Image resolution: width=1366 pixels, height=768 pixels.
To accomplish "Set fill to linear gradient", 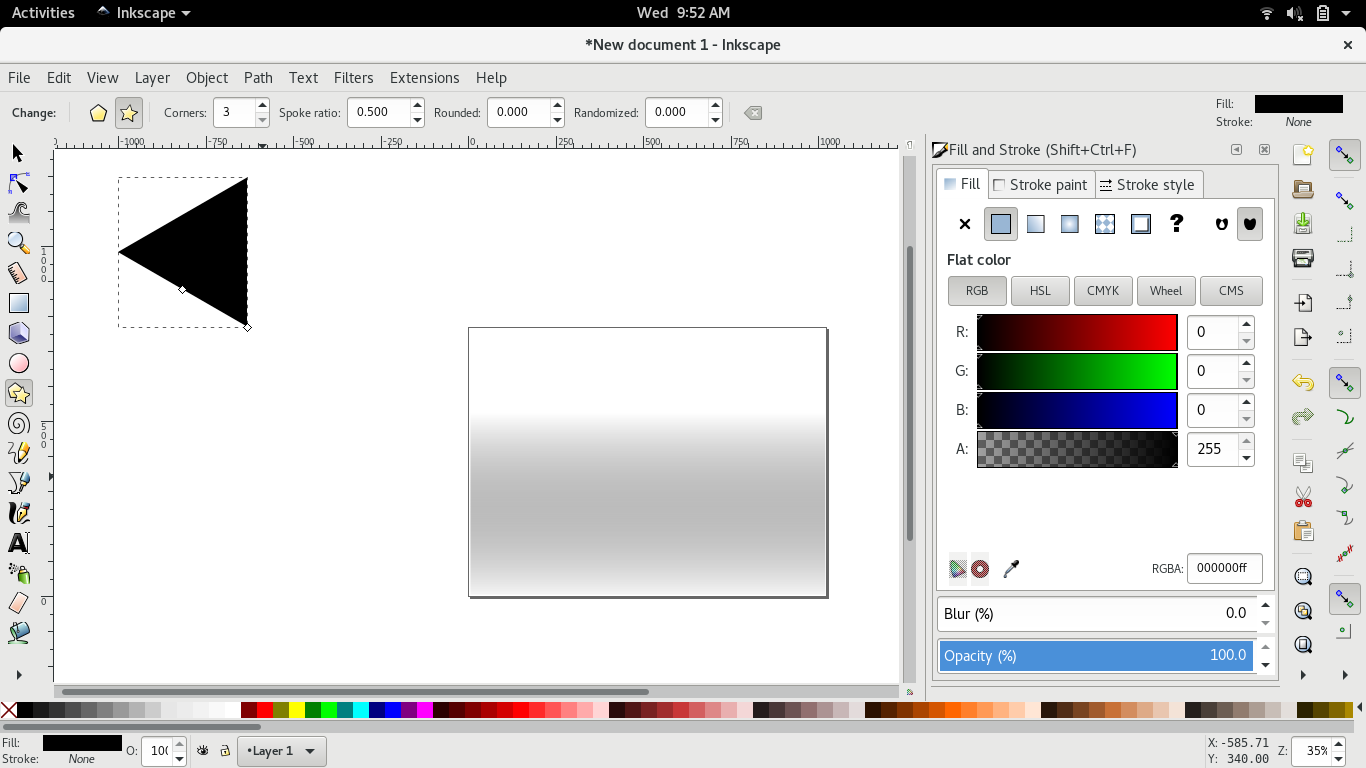I will coord(1036,224).
